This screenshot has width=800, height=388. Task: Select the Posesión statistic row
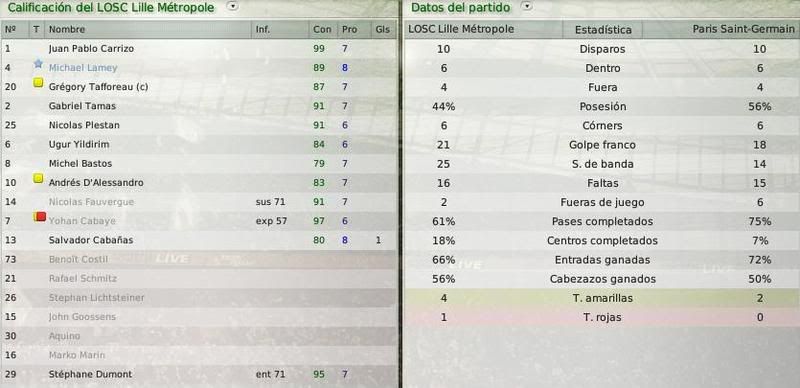click(x=603, y=107)
